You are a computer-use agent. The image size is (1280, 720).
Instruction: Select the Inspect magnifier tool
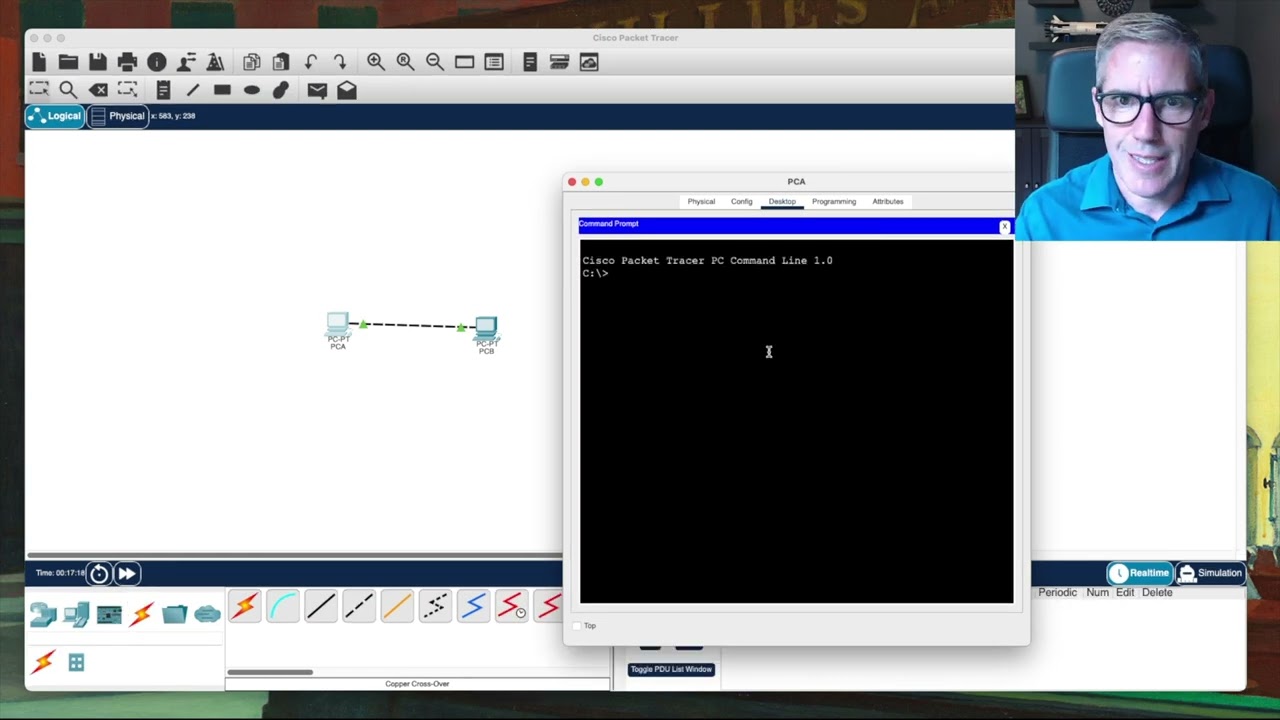tap(68, 90)
